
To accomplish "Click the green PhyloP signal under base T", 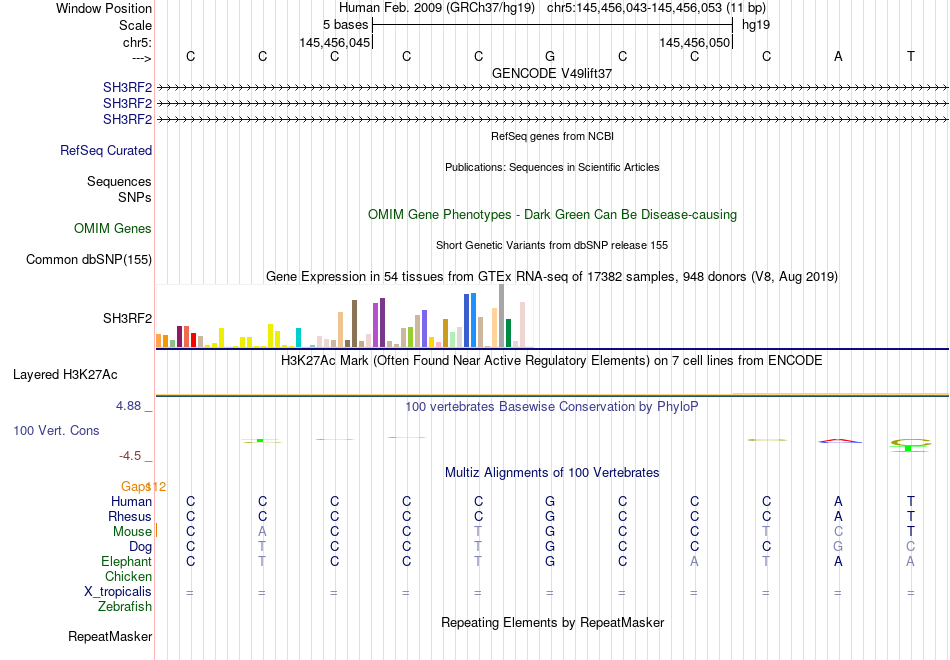I will (x=908, y=448).
